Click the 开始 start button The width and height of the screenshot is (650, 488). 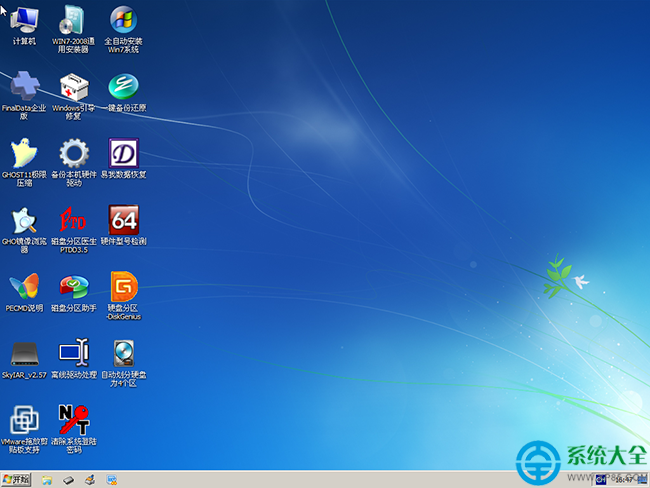click(x=16, y=480)
